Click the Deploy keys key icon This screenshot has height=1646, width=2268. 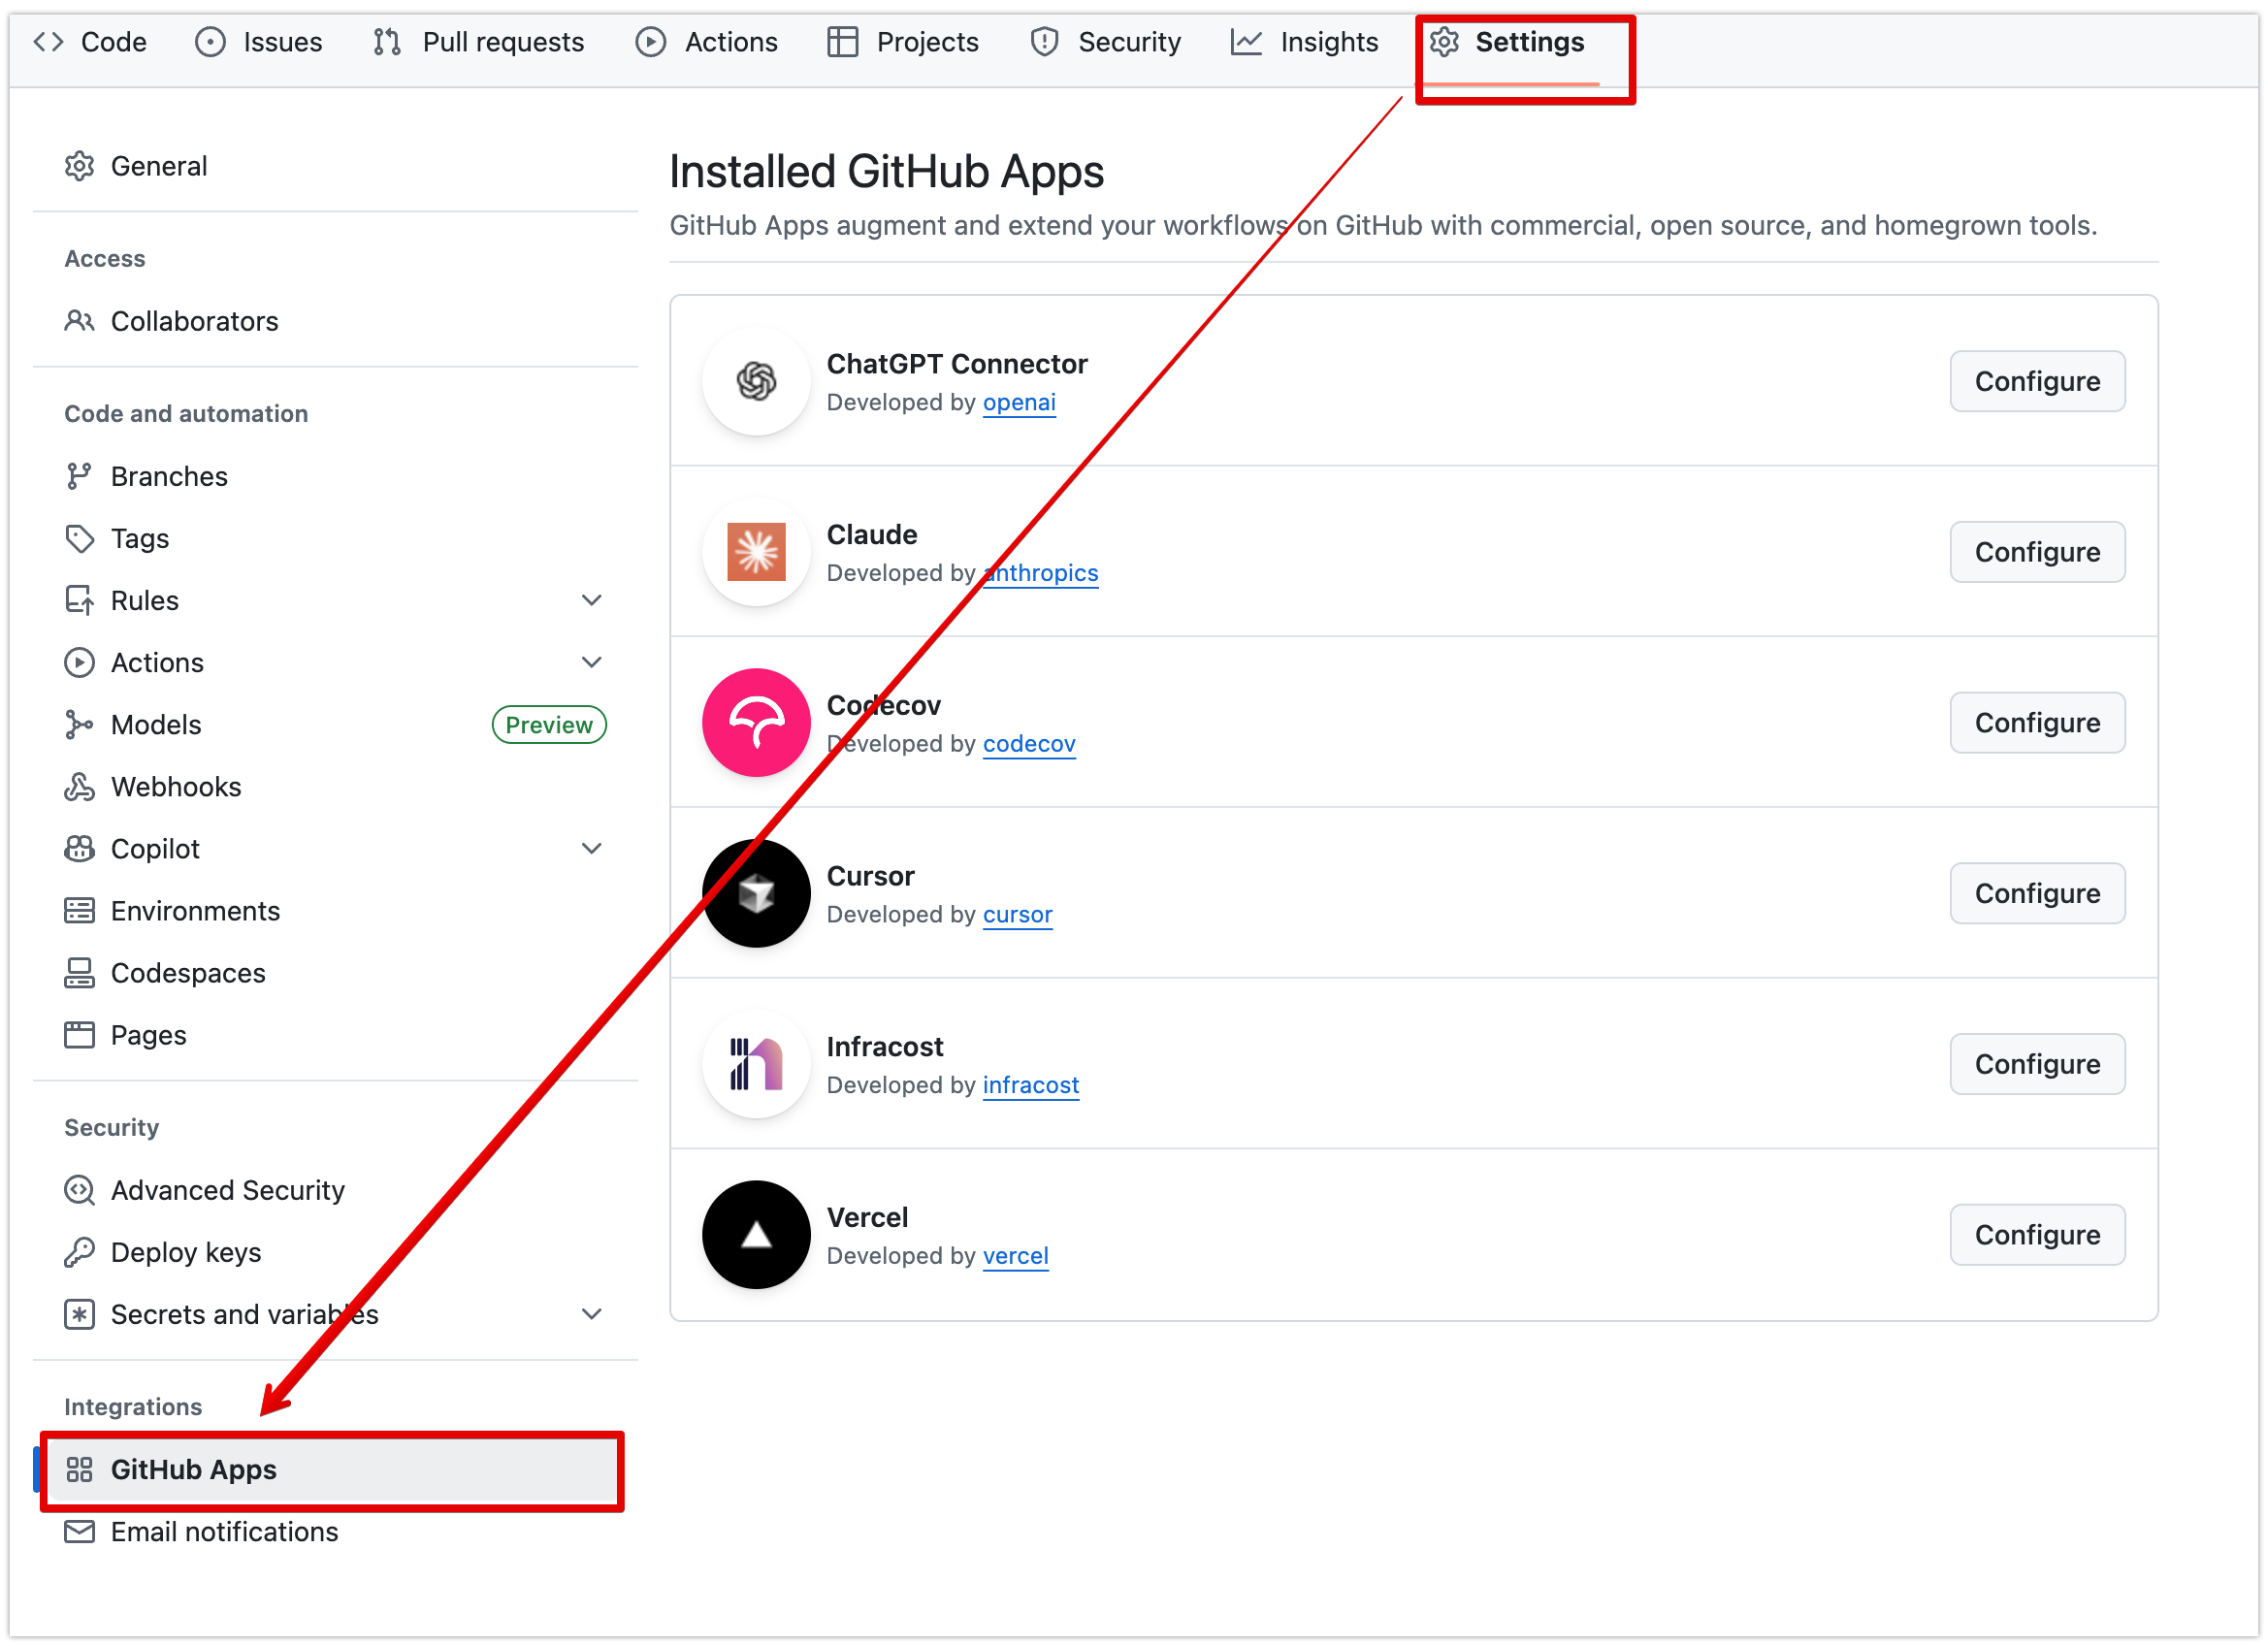coord(79,1252)
